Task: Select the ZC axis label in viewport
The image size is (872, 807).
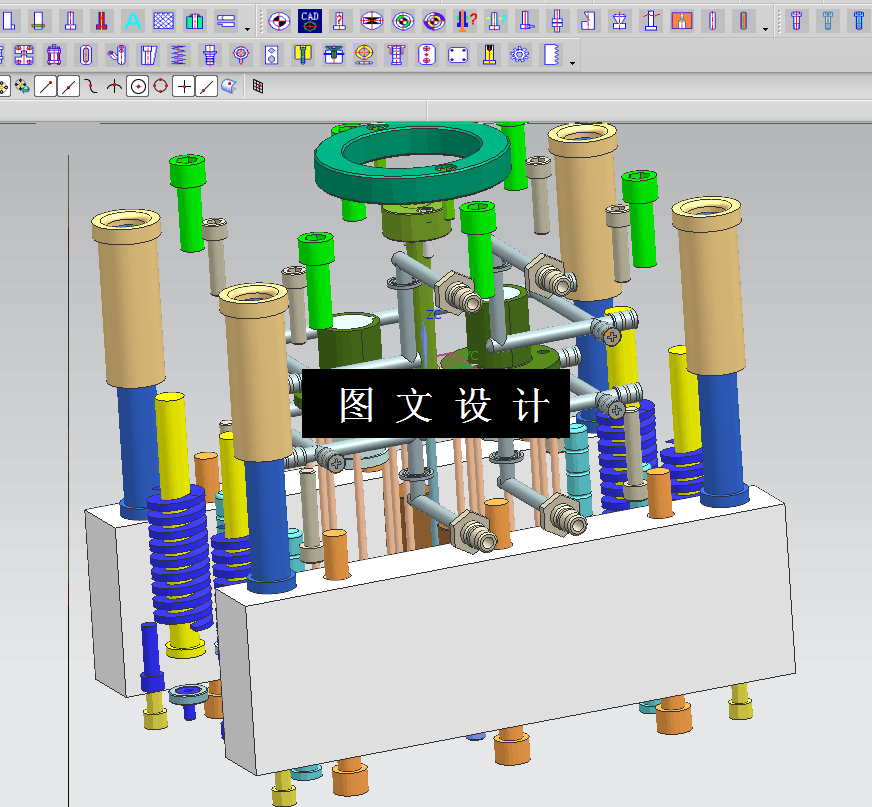Action: point(434,314)
